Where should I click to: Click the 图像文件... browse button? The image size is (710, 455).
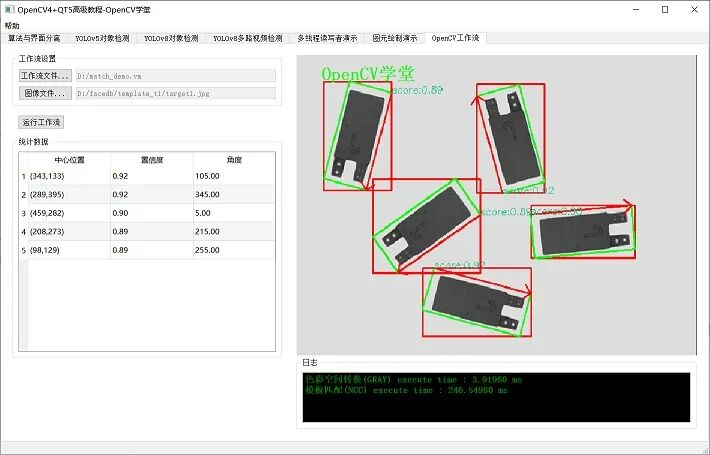(45, 93)
